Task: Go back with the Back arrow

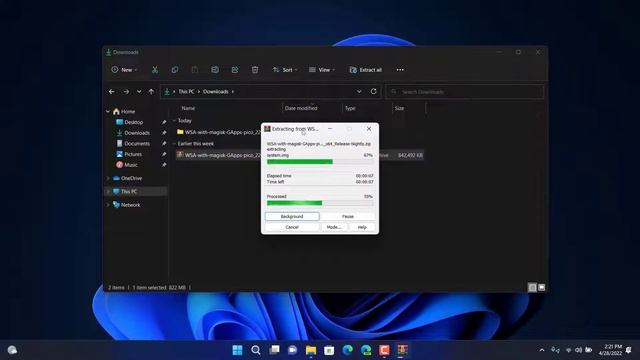Action: [112, 92]
